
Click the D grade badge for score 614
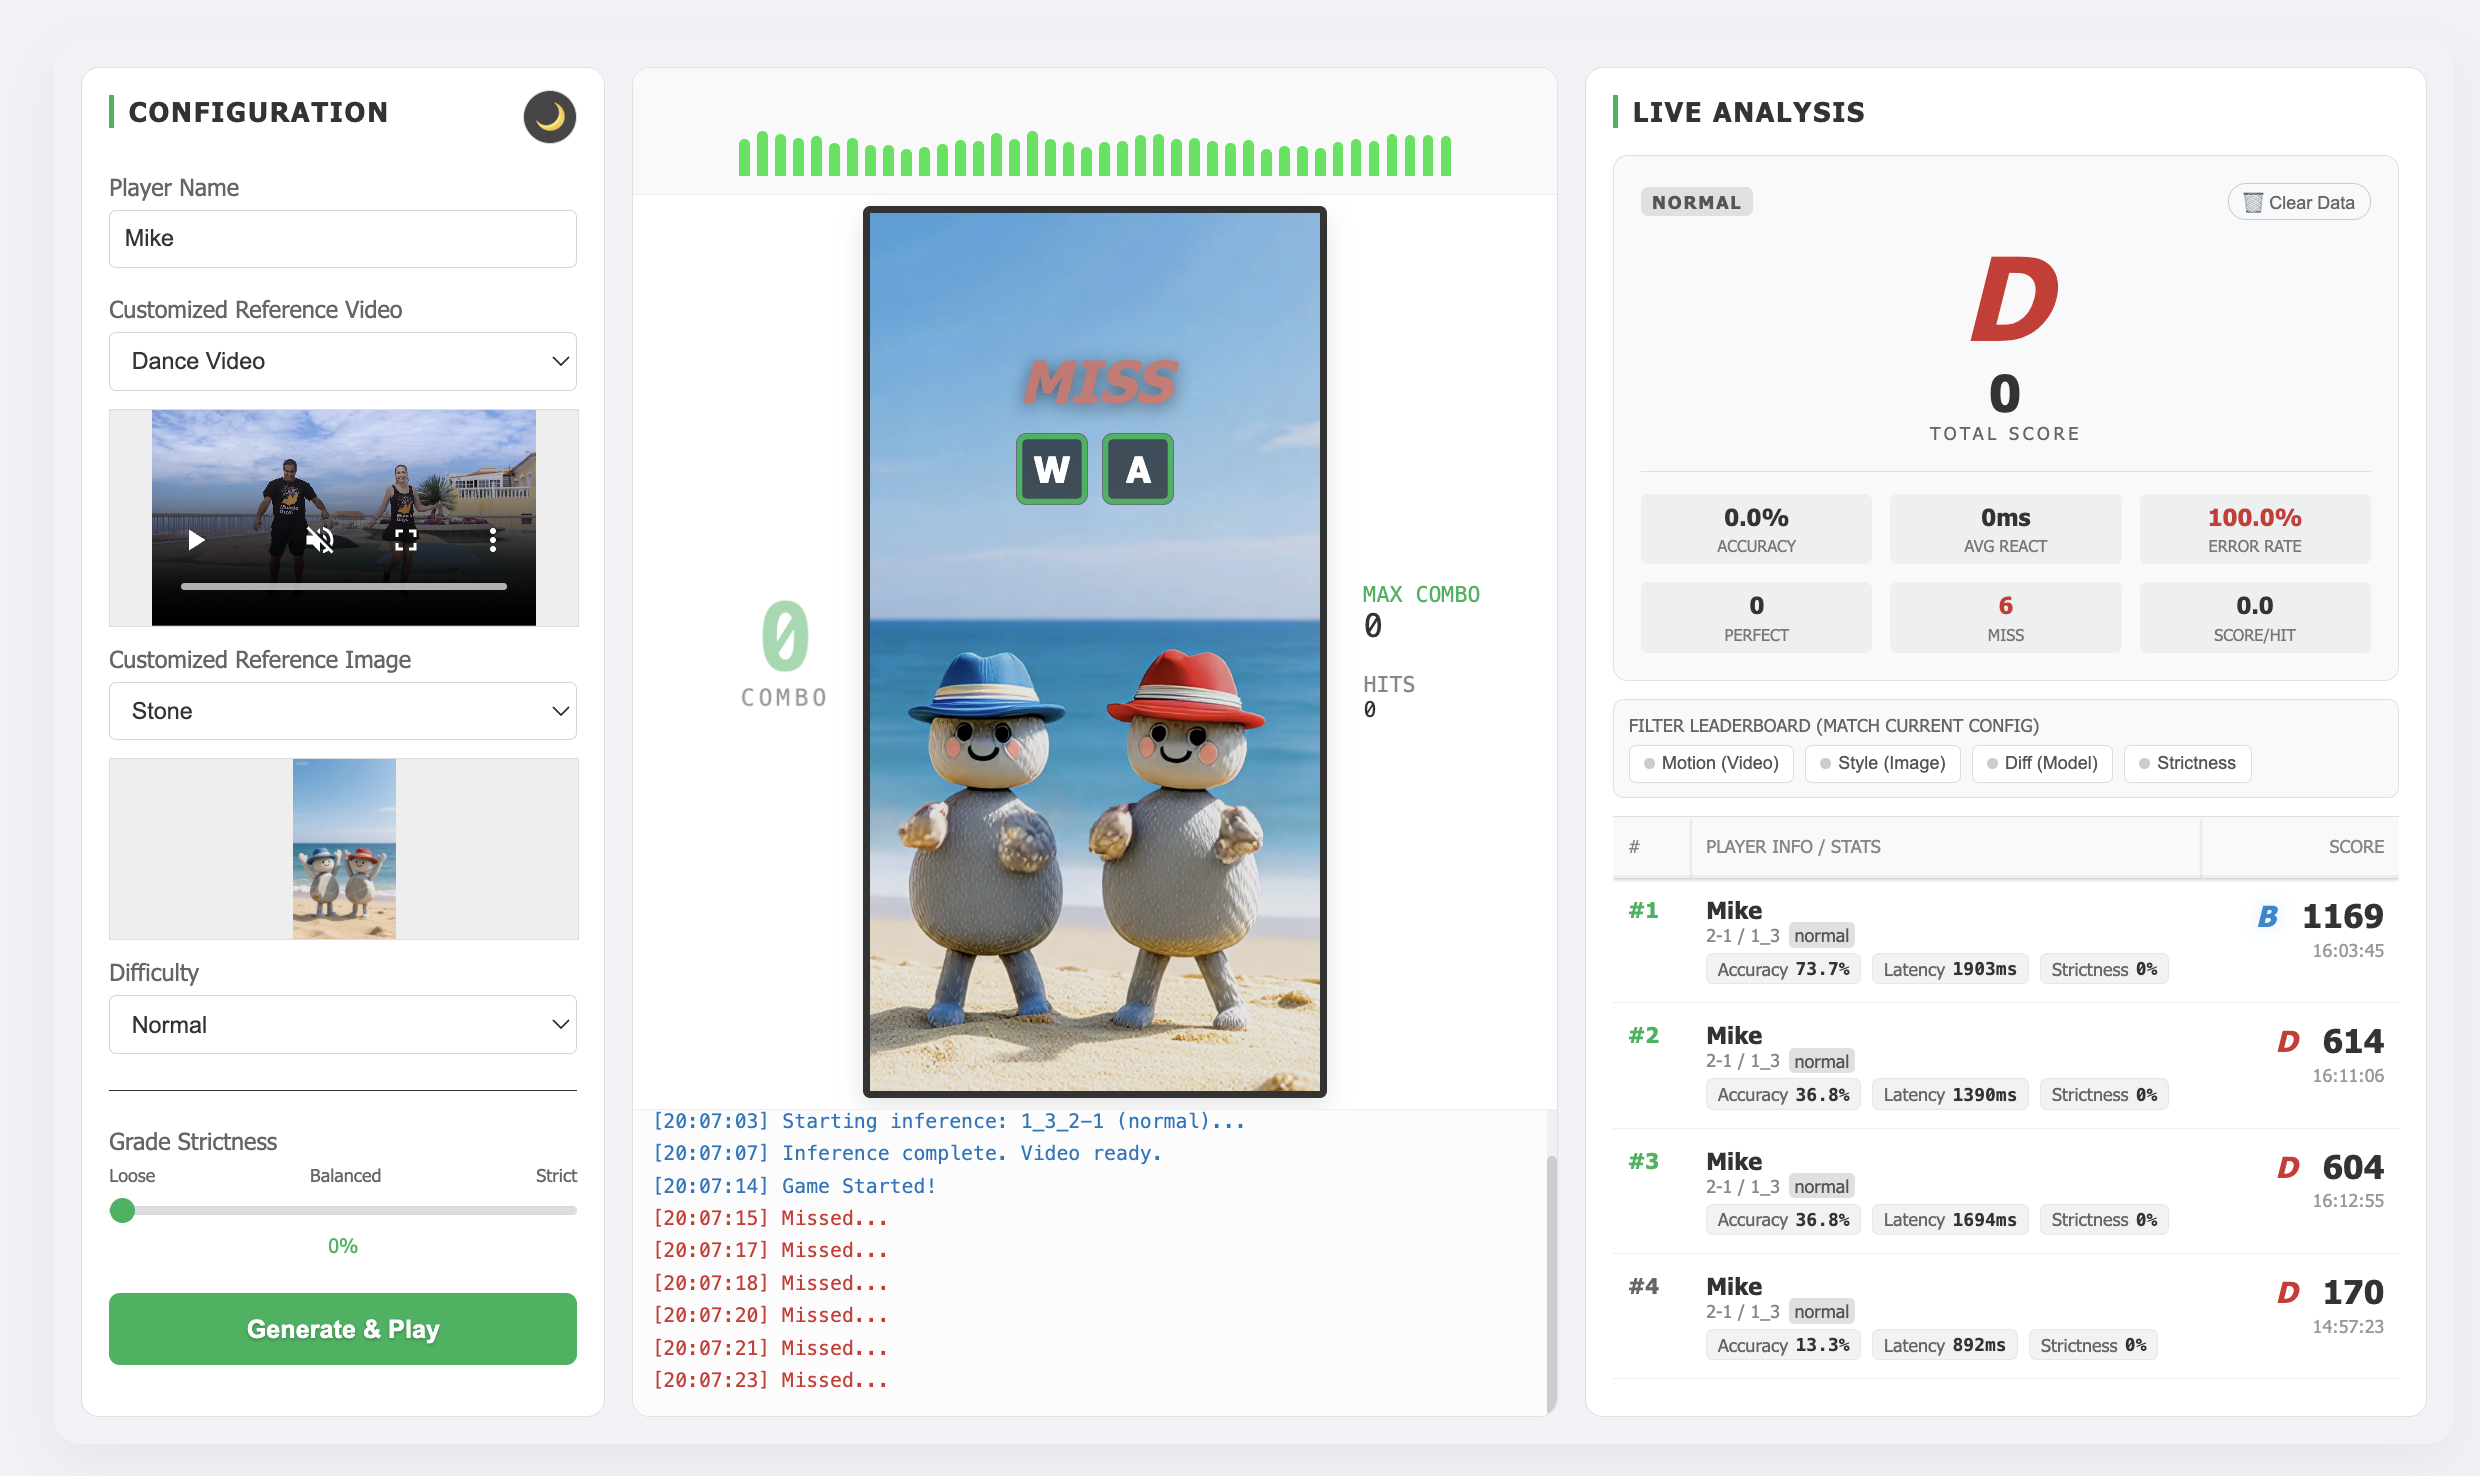(2287, 1042)
